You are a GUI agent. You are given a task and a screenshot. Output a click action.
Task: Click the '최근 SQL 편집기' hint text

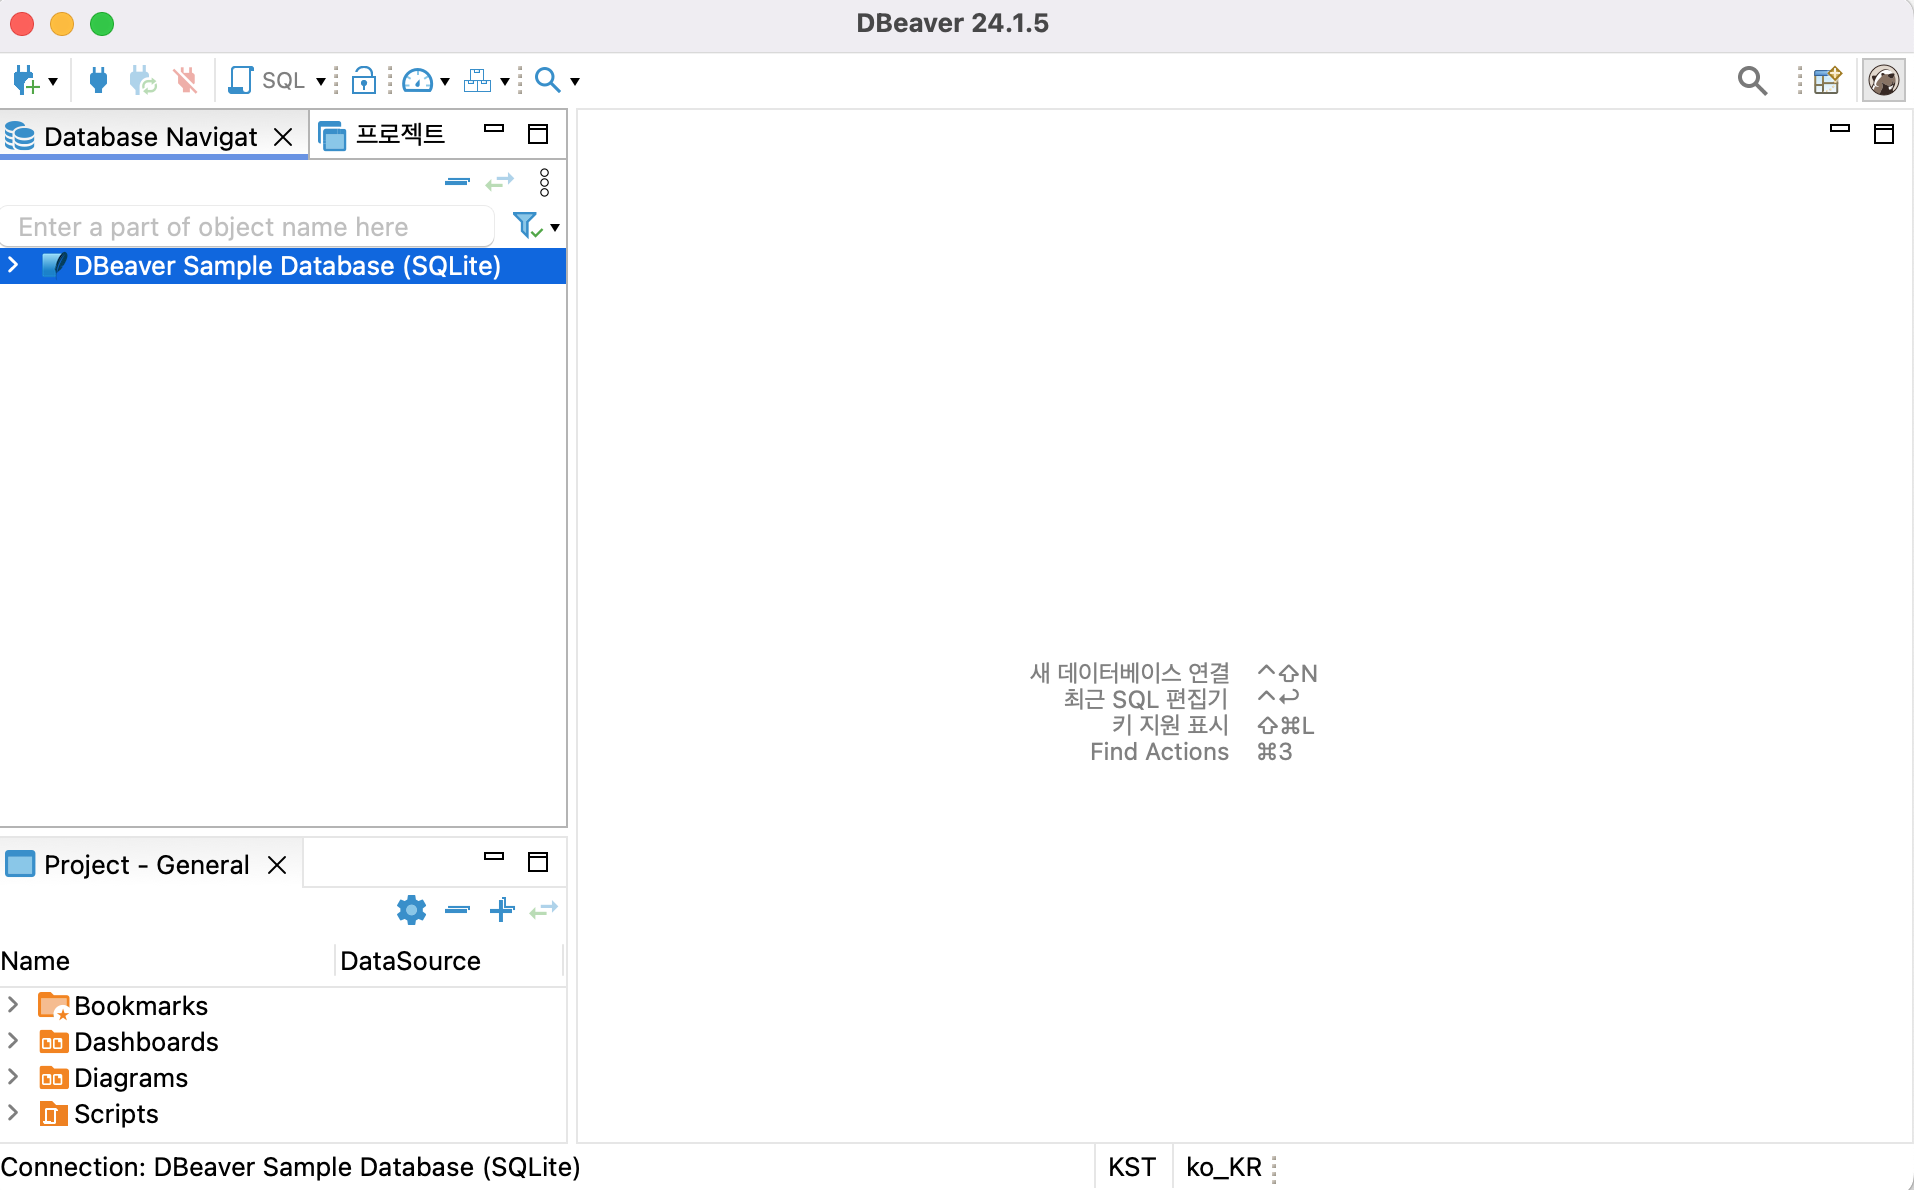click(x=1146, y=699)
